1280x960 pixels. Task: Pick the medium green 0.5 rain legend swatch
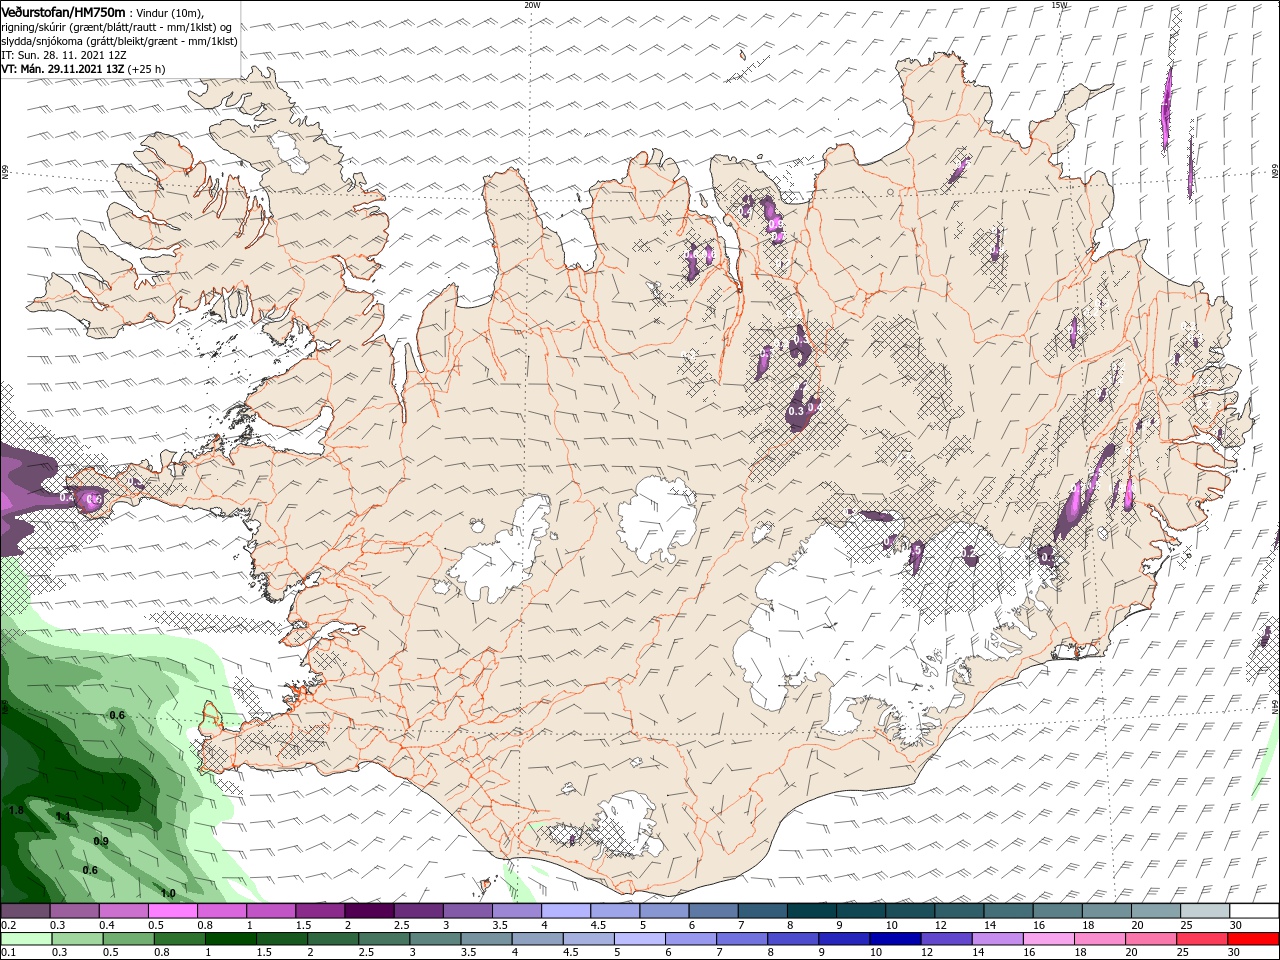(x=128, y=939)
